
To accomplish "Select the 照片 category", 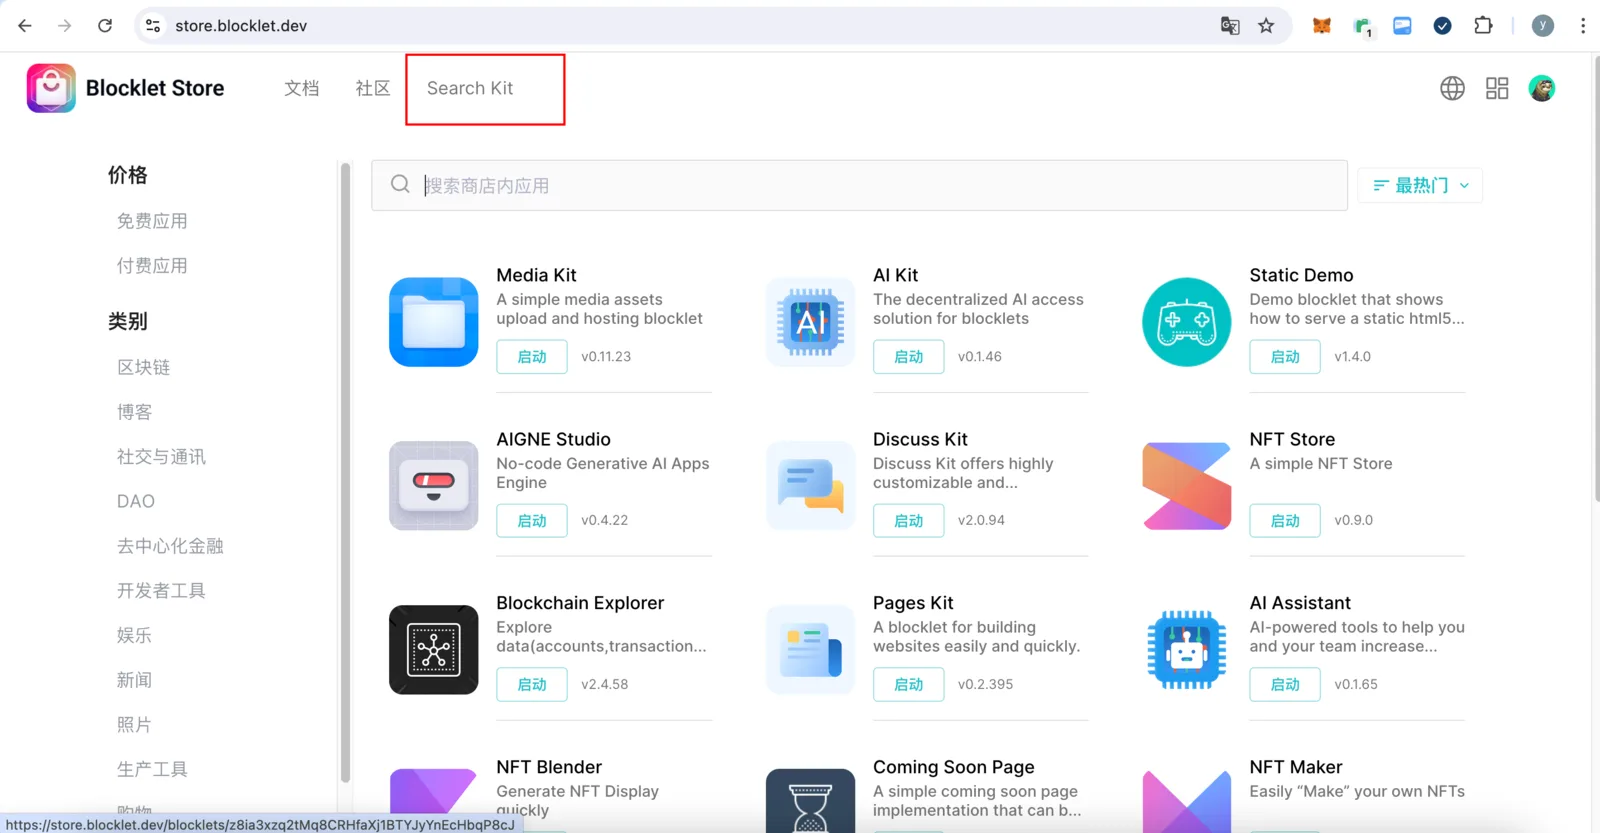I will click(134, 725).
